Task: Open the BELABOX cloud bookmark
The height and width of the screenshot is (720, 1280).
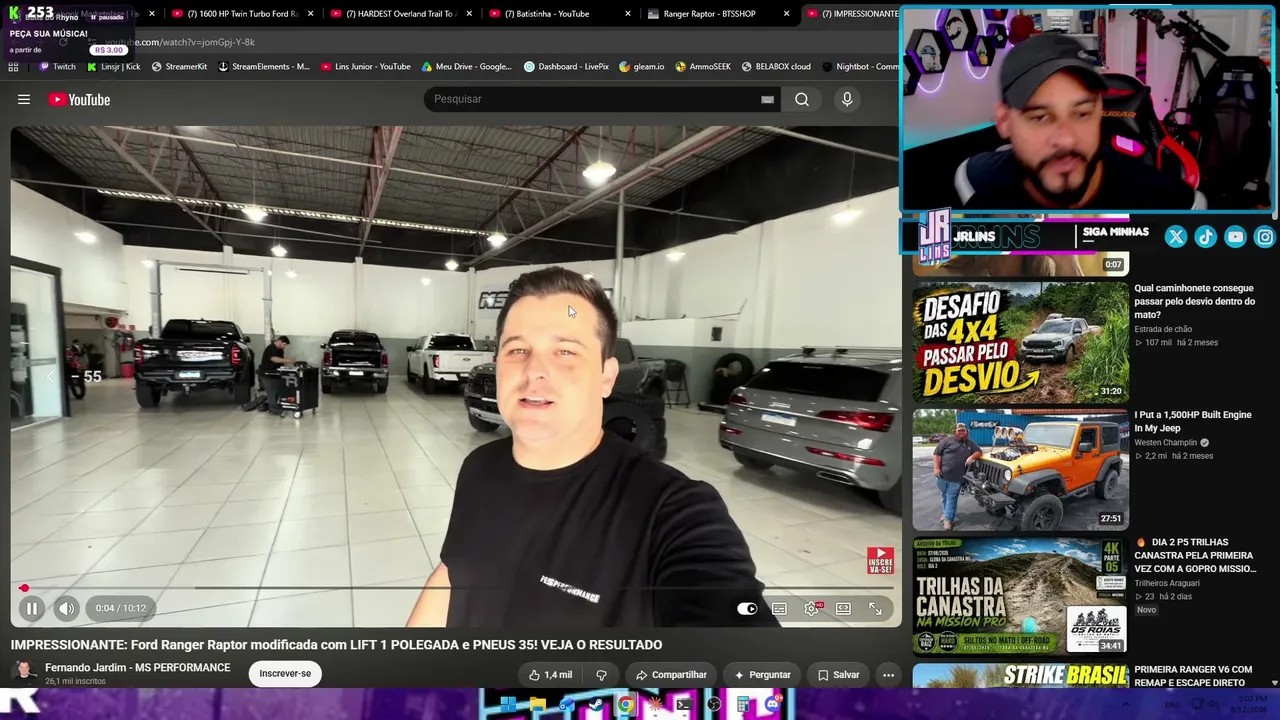Action: [776, 67]
